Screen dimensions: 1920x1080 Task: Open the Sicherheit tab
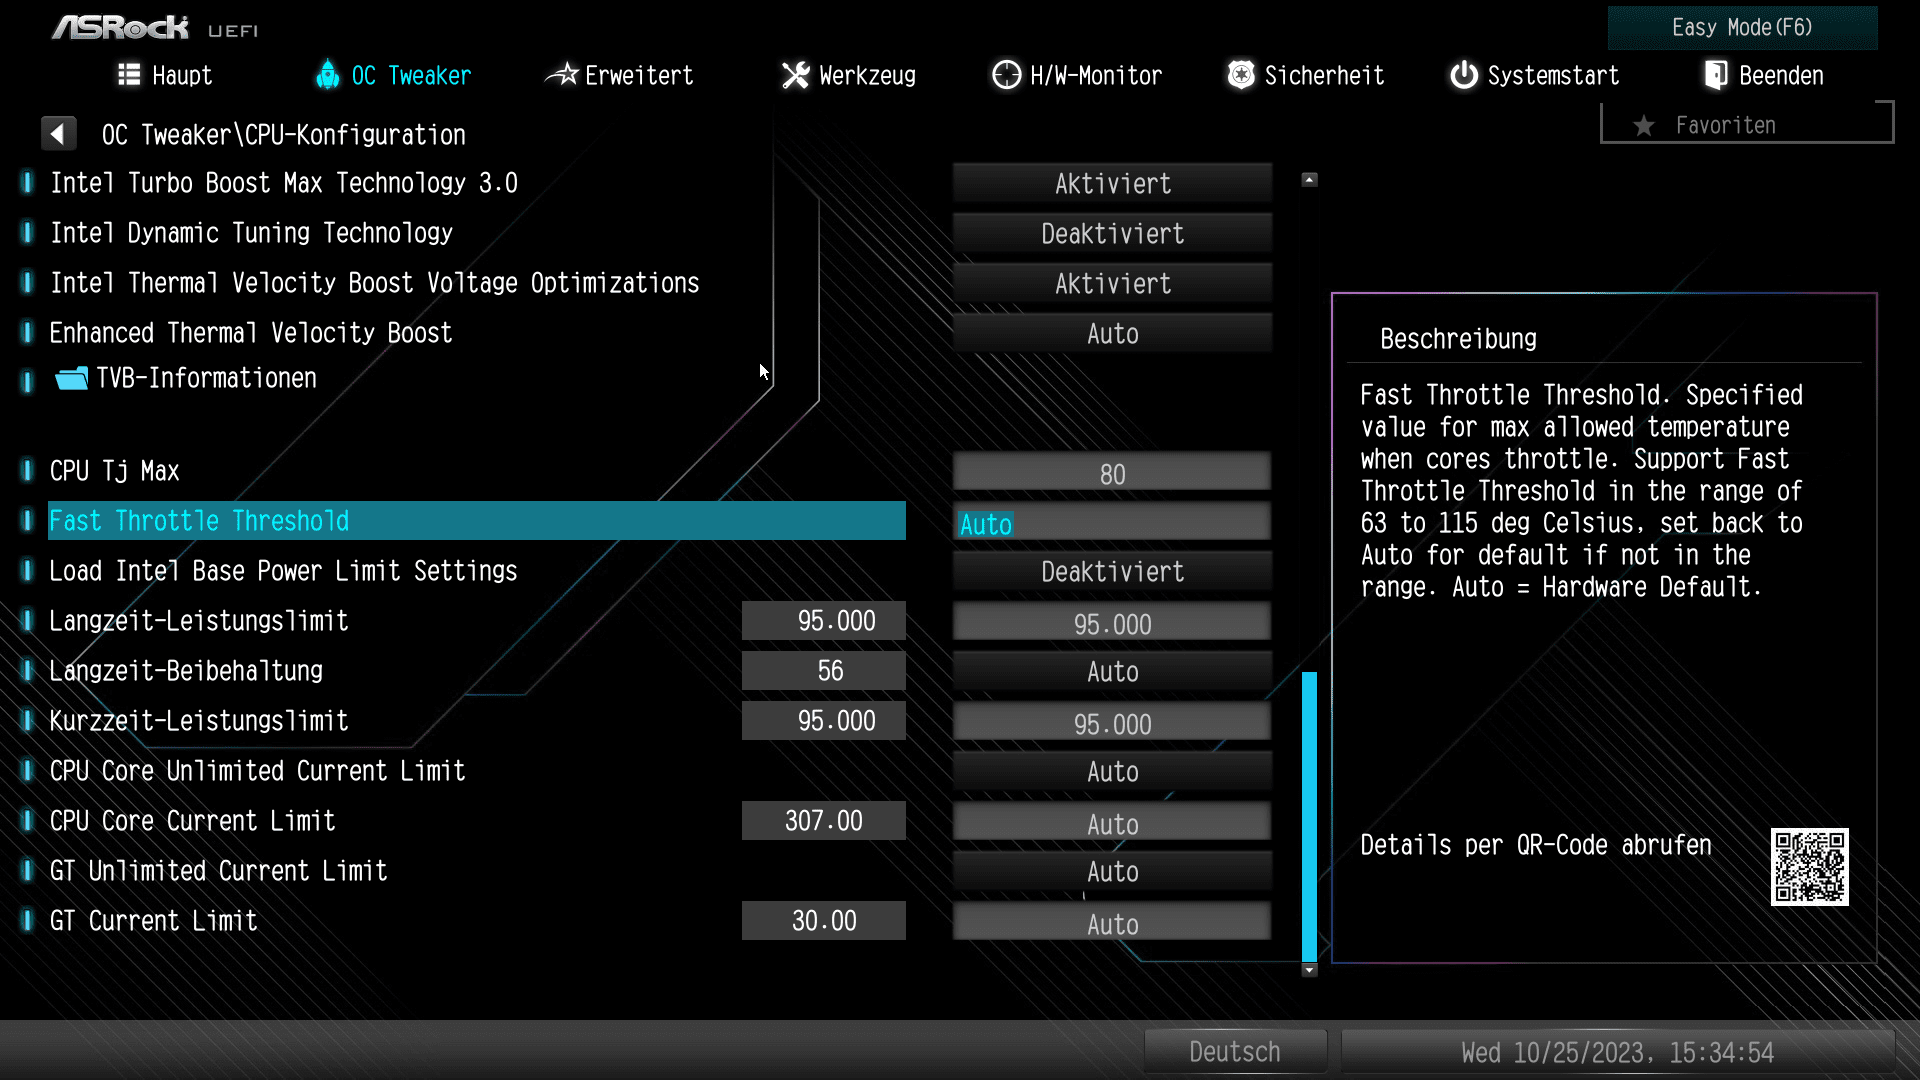coord(1306,75)
